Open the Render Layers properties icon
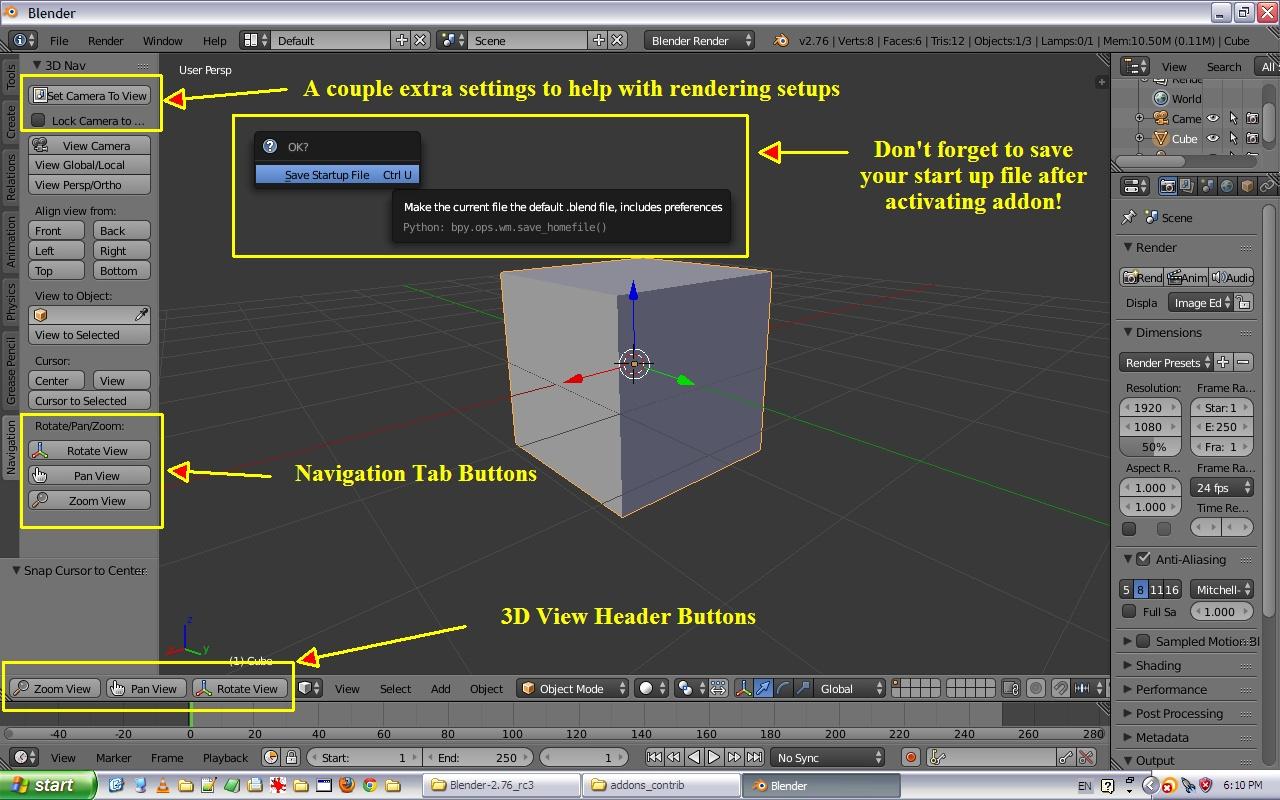 coord(1186,186)
